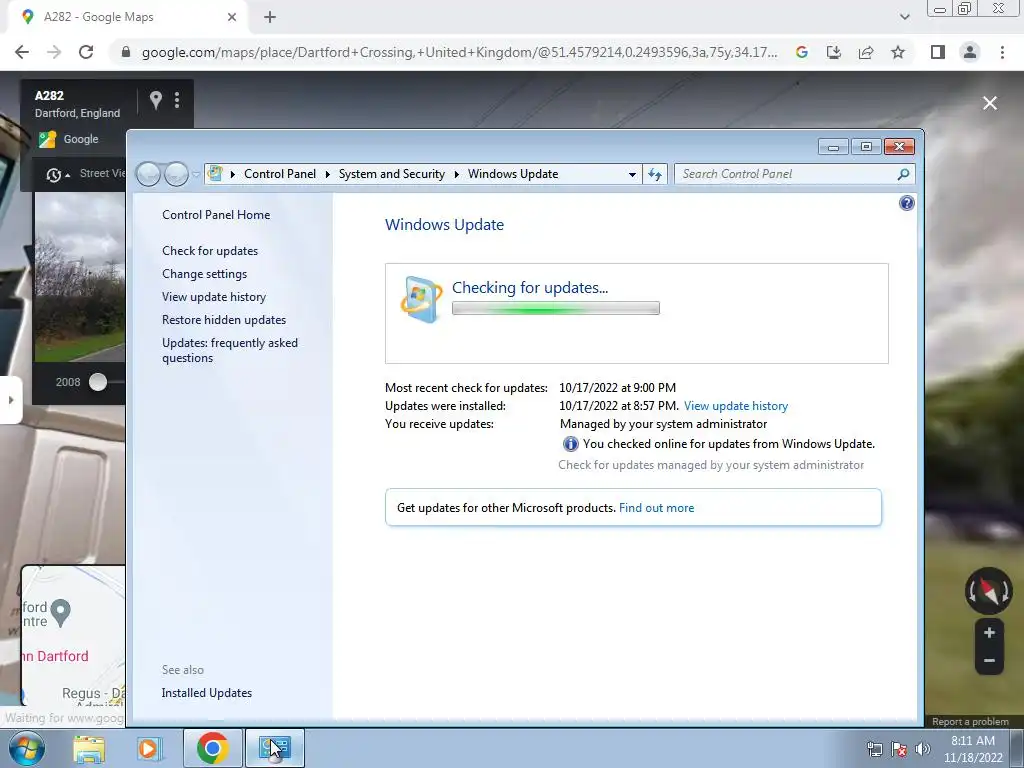The width and height of the screenshot is (1024, 768).
Task: Open Restore hidden updates
Action: pyautogui.click(x=224, y=320)
